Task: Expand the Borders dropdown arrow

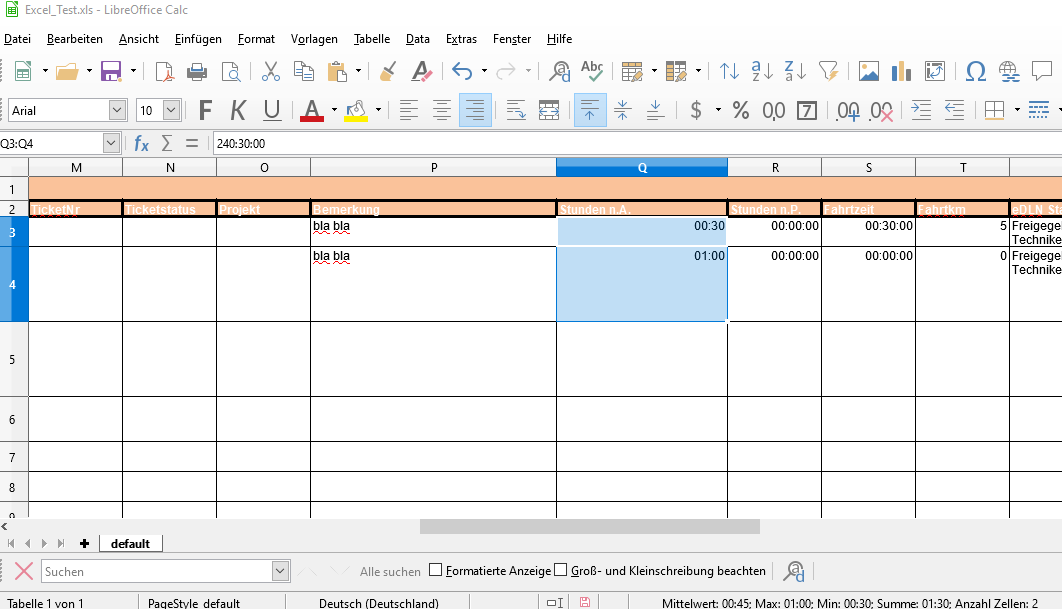Action: (x=1017, y=110)
